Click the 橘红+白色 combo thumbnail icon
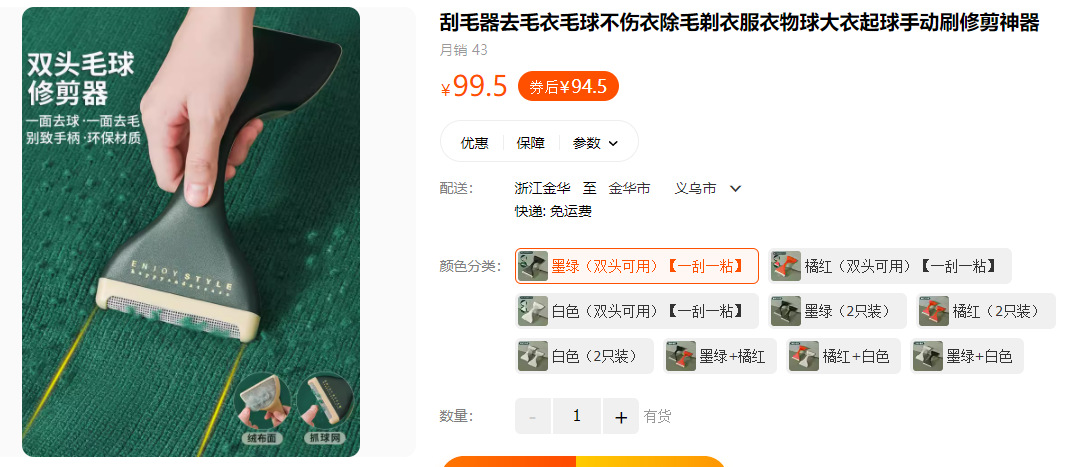The height and width of the screenshot is (467, 1088). coord(804,356)
